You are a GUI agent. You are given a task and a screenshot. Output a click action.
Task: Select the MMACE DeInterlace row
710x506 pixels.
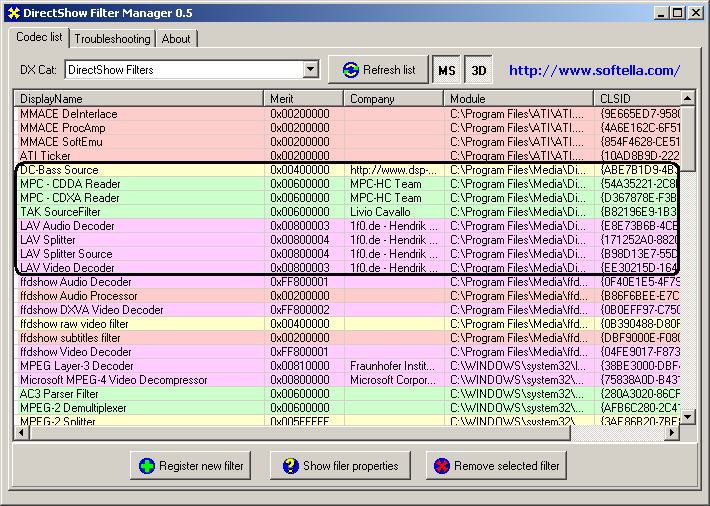tap(347, 114)
